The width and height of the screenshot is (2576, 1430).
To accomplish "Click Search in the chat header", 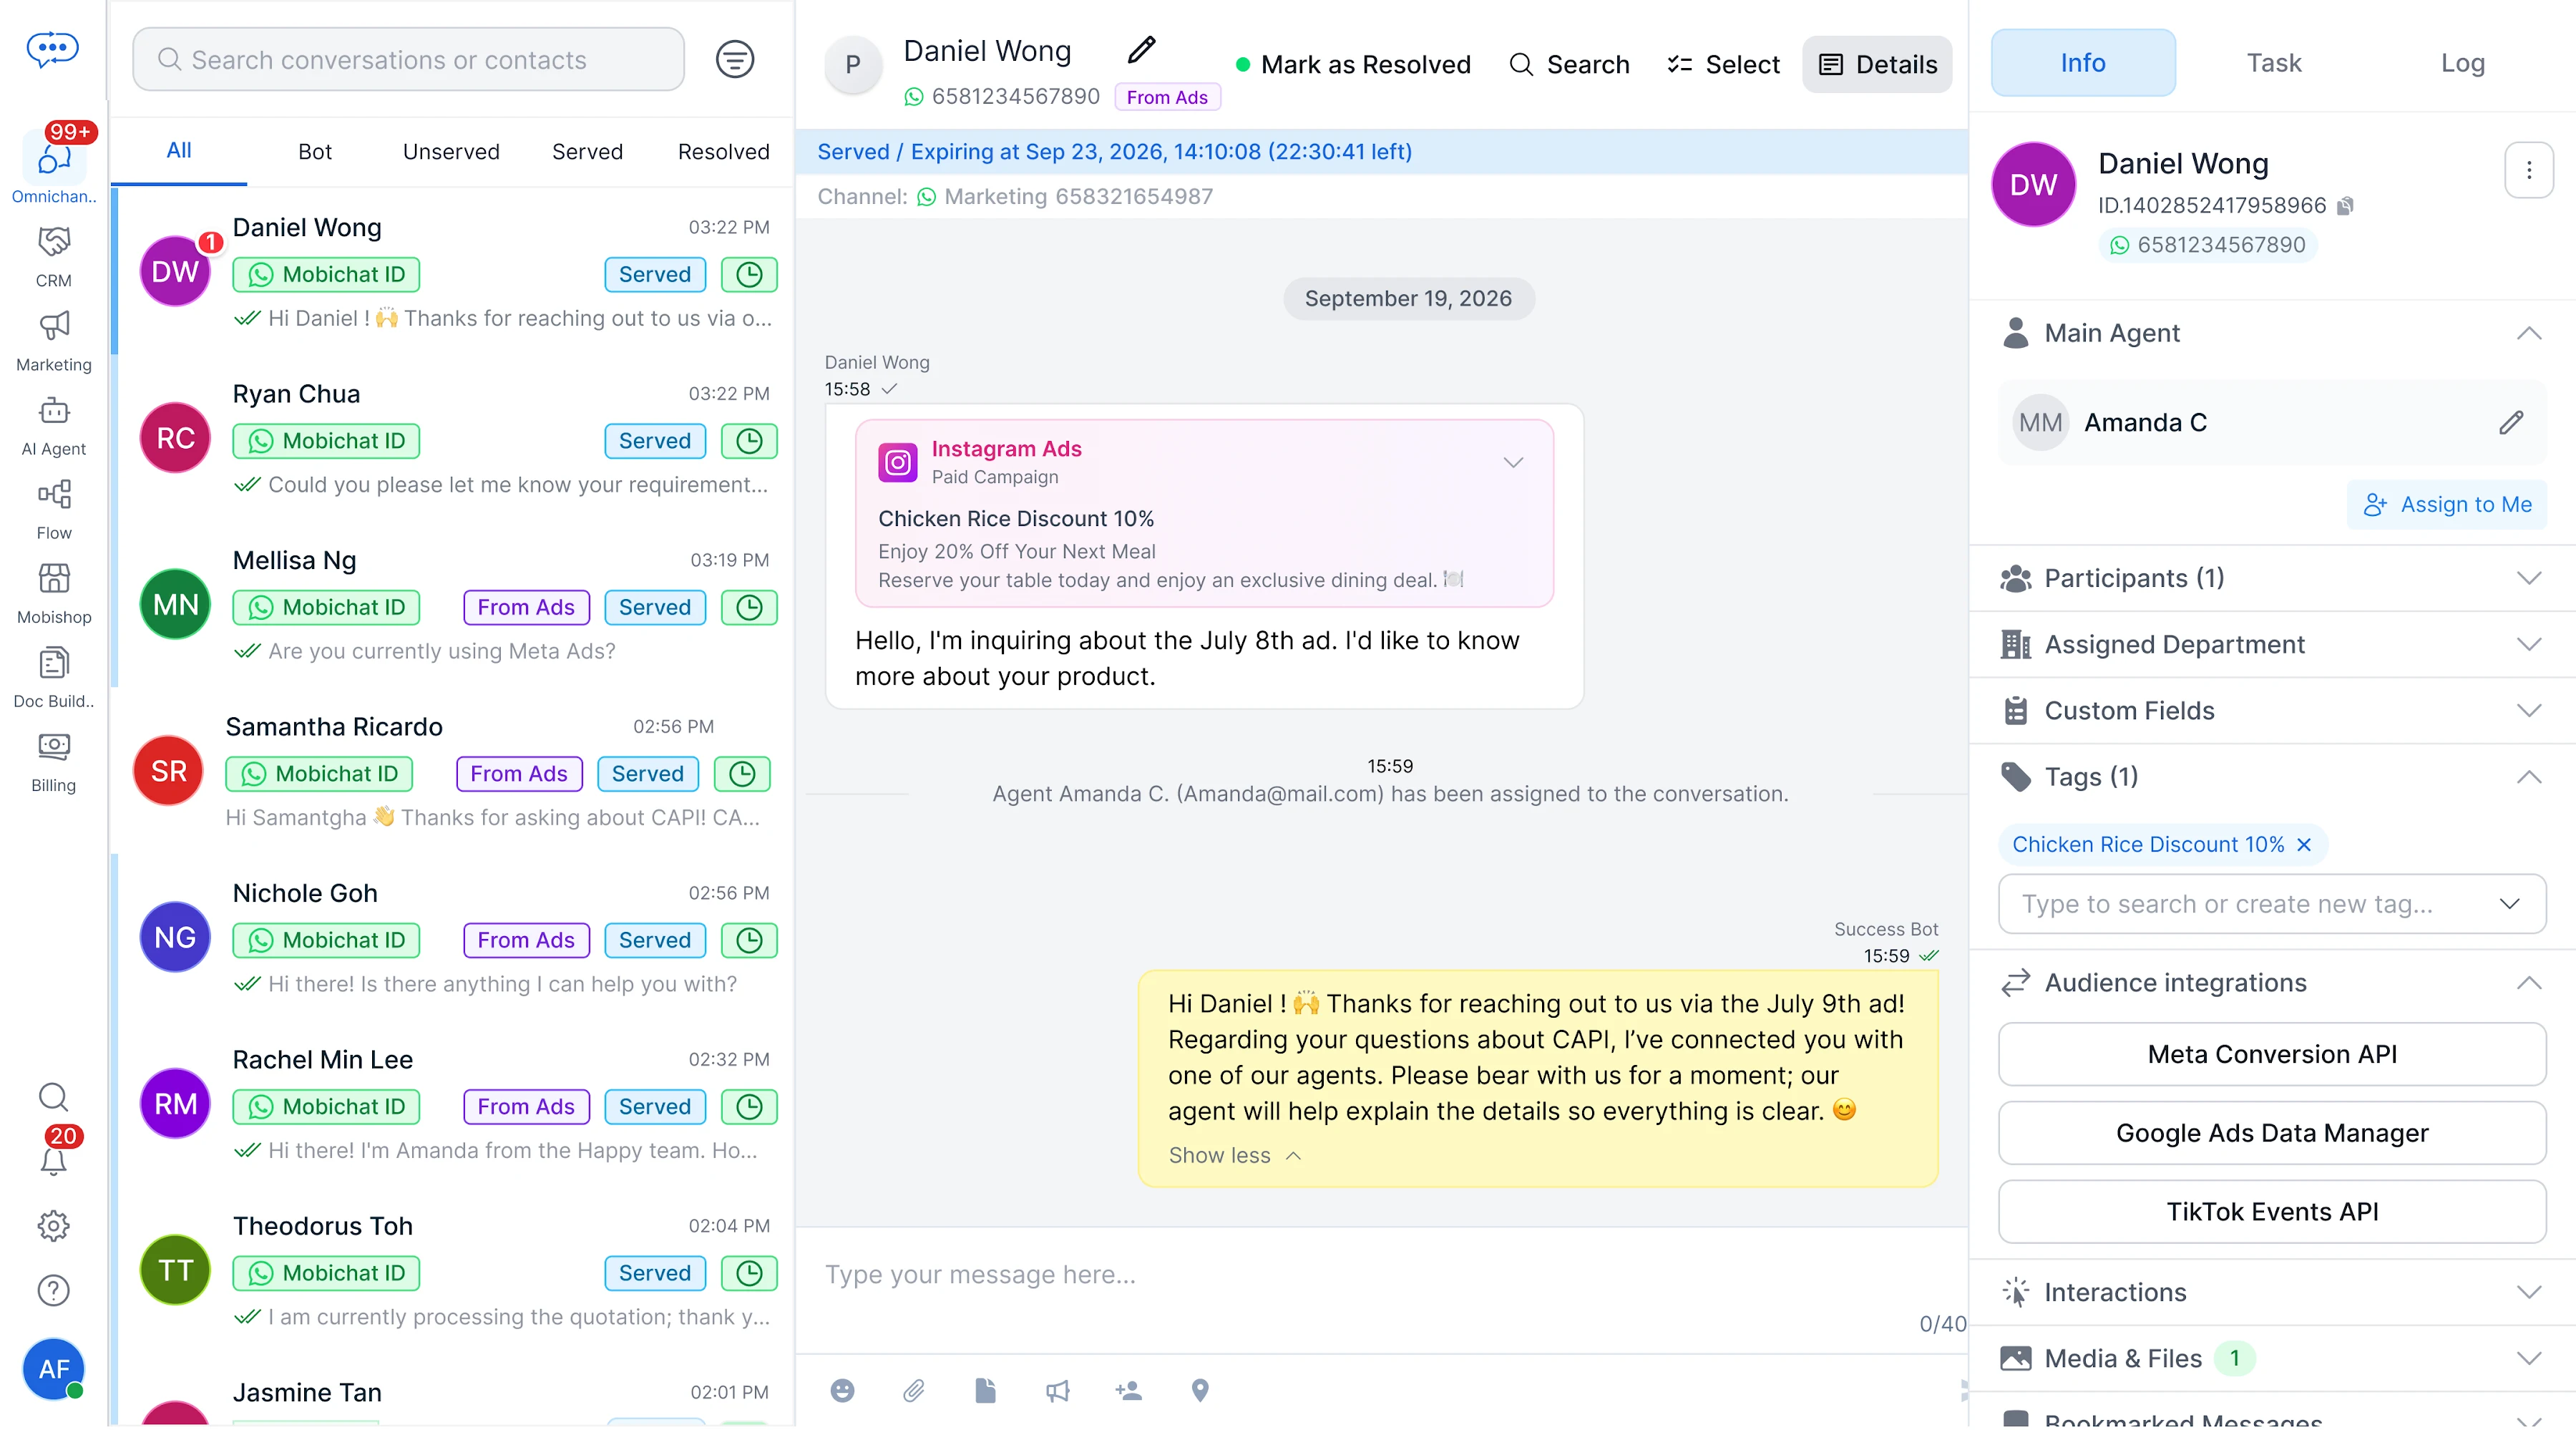I will coord(1569,65).
